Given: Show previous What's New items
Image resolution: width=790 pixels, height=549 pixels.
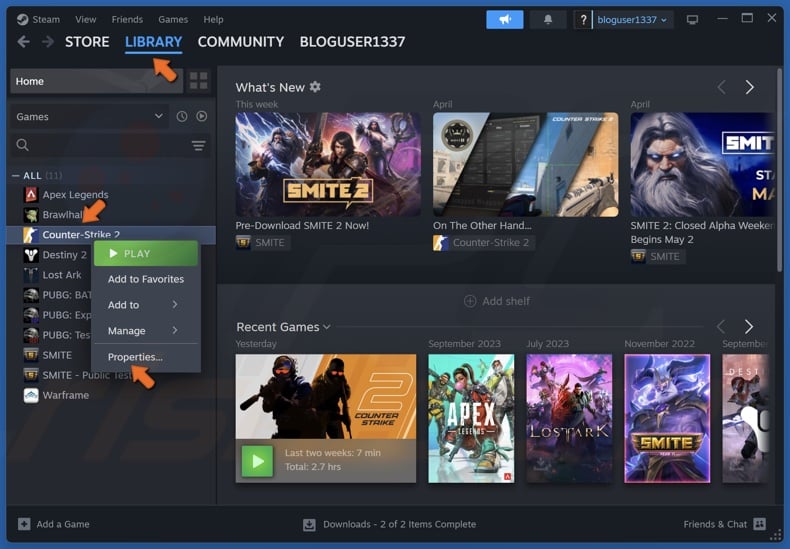Looking at the screenshot, I should pos(721,87).
